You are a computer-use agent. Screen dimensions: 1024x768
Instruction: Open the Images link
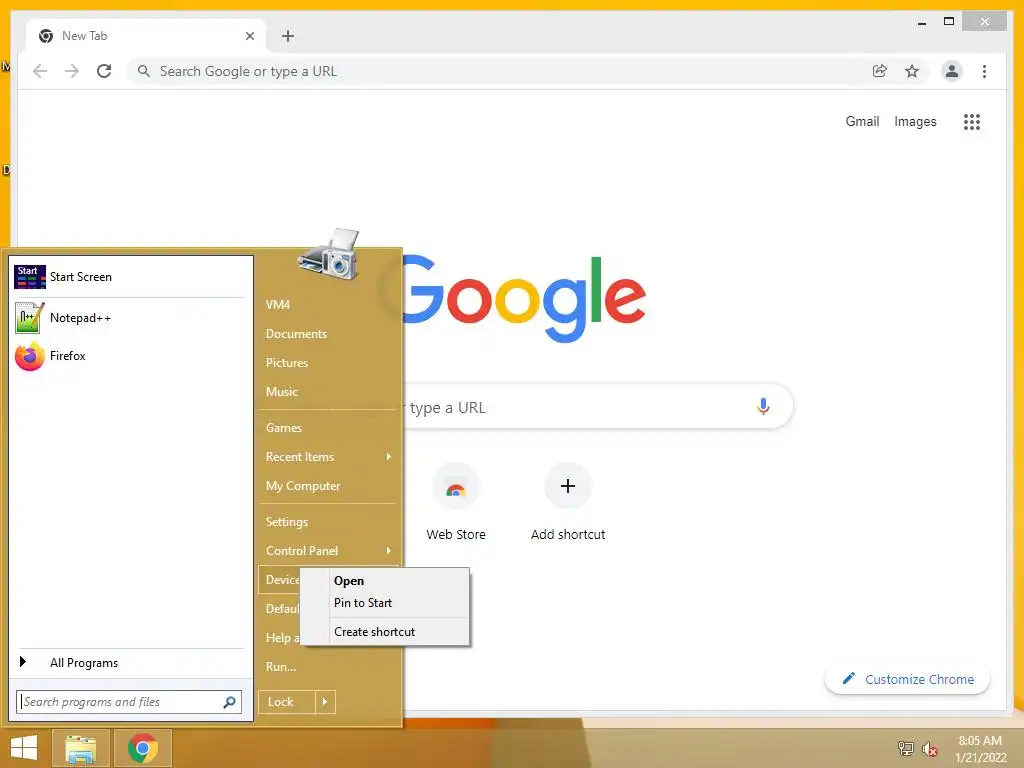coord(915,121)
